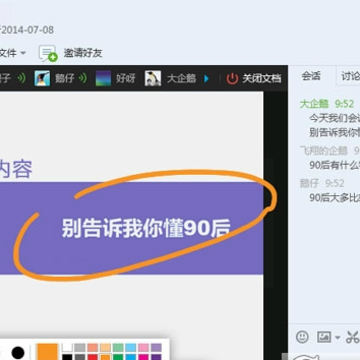Pick the light gray color swatch
Viewport: 360px width, 360px height.
(x=80, y=347)
